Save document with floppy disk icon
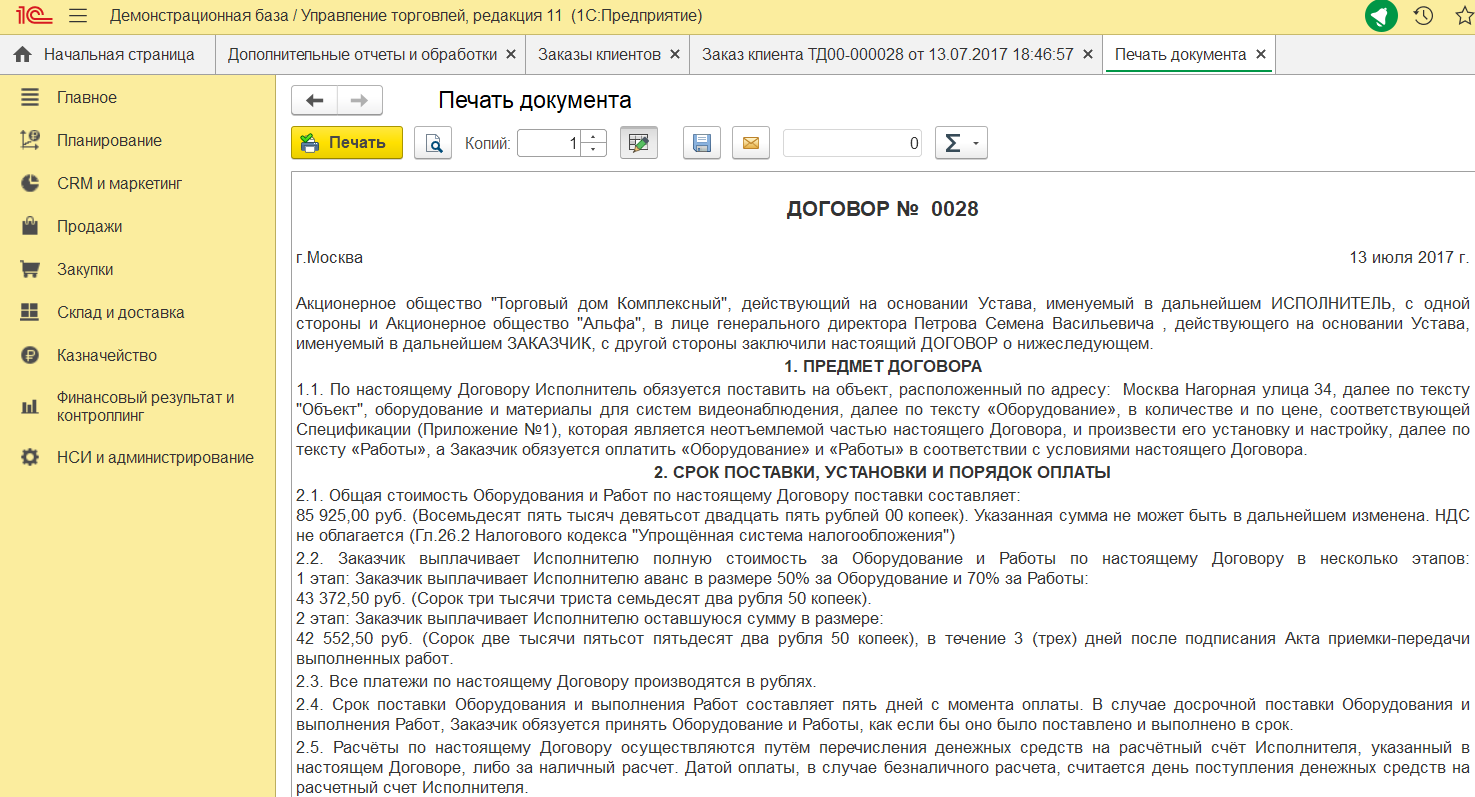The width and height of the screenshot is (1475, 797). pos(702,143)
